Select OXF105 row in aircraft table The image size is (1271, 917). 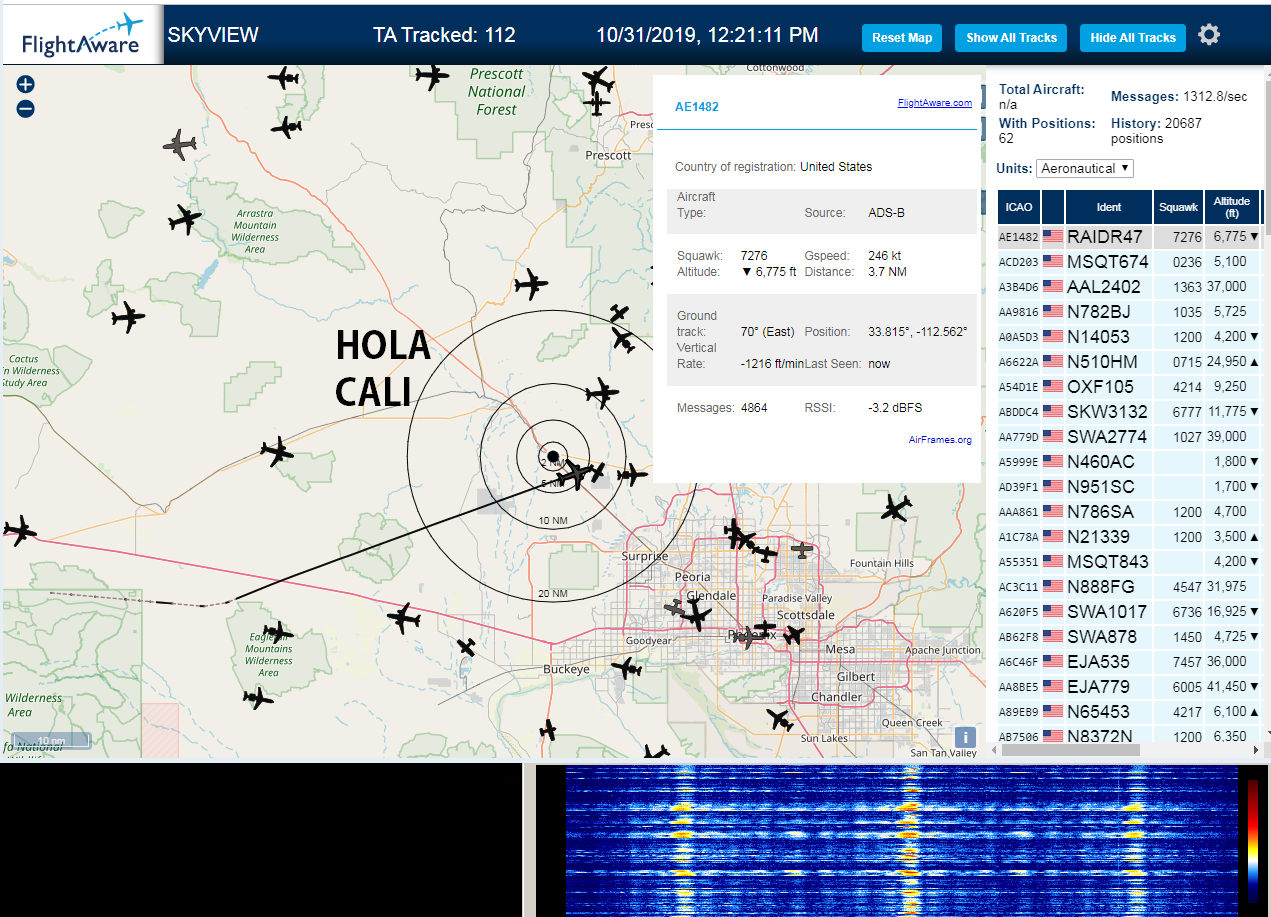point(1129,387)
